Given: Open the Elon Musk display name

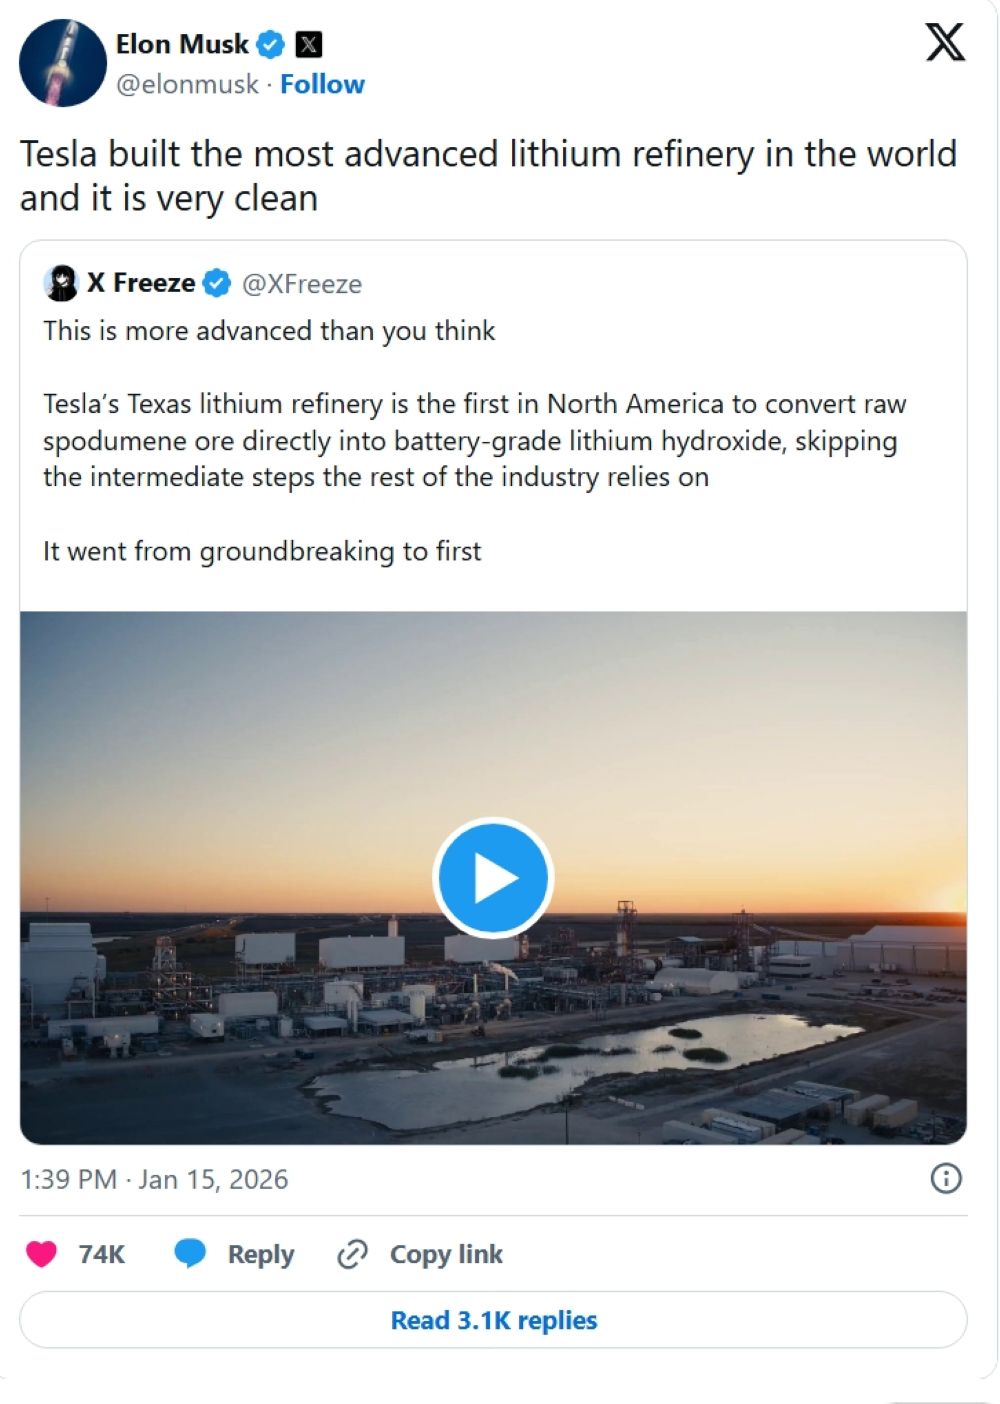Looking at the screenshot, I should (x=182, y=44).
